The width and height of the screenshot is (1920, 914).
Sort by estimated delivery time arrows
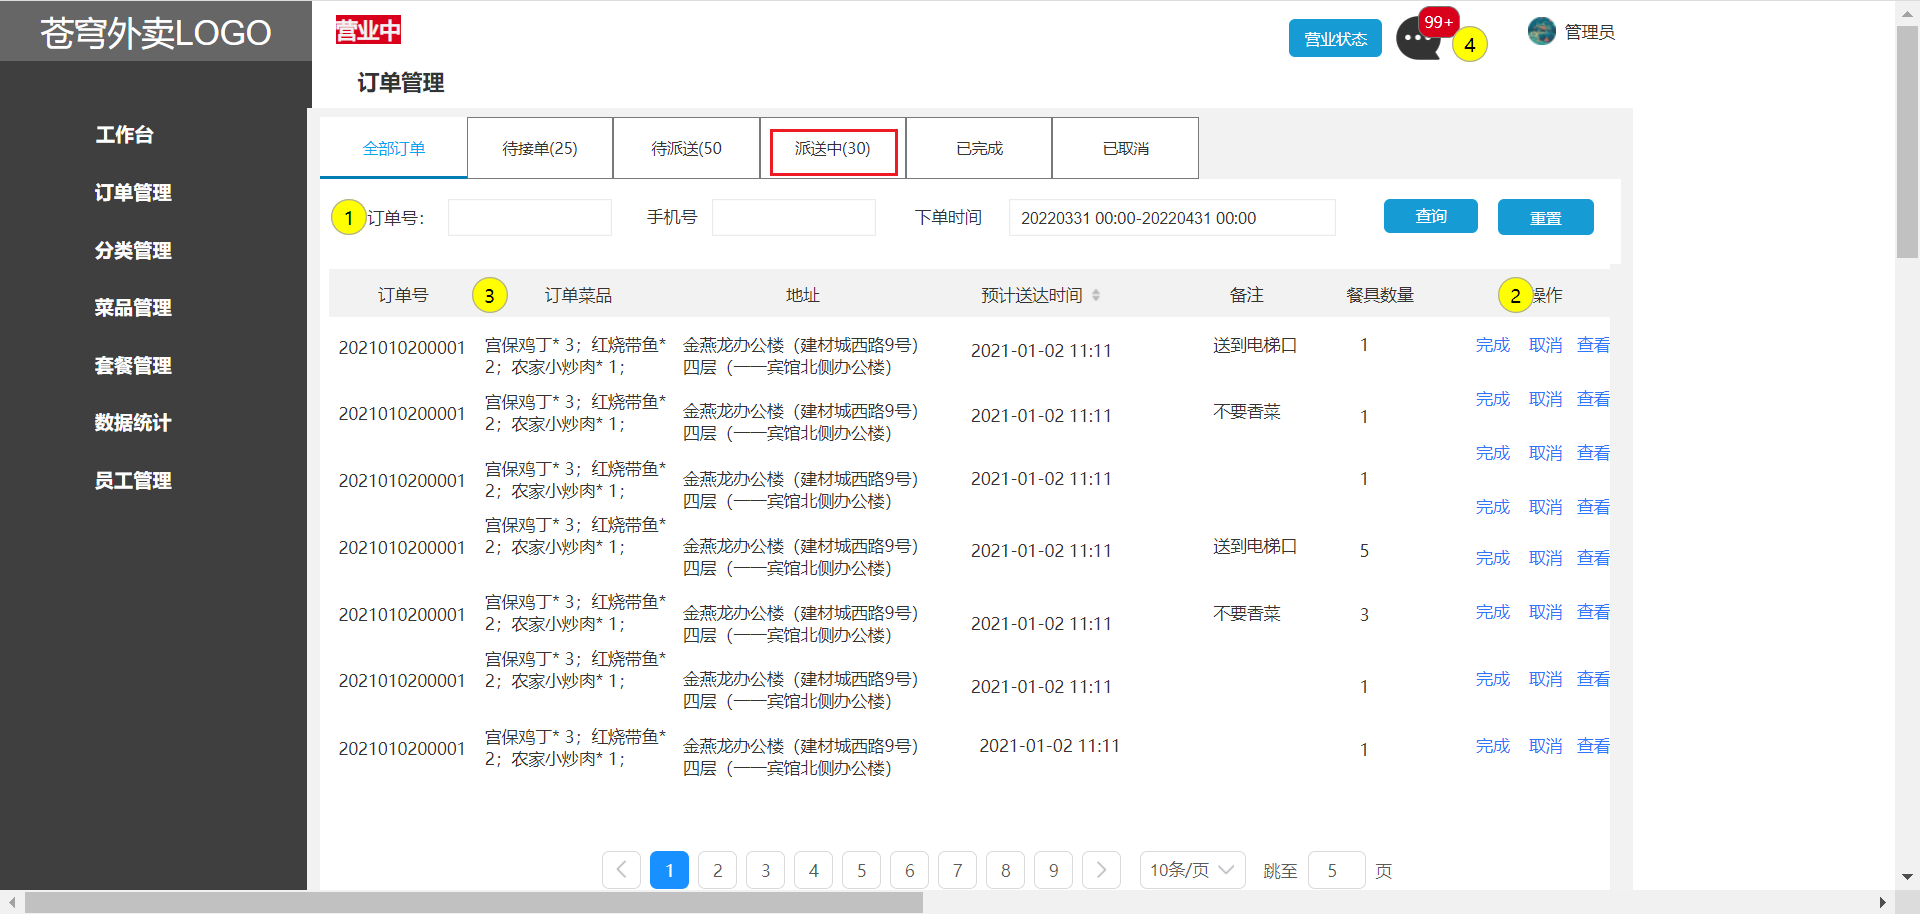tap(1096, 295)
